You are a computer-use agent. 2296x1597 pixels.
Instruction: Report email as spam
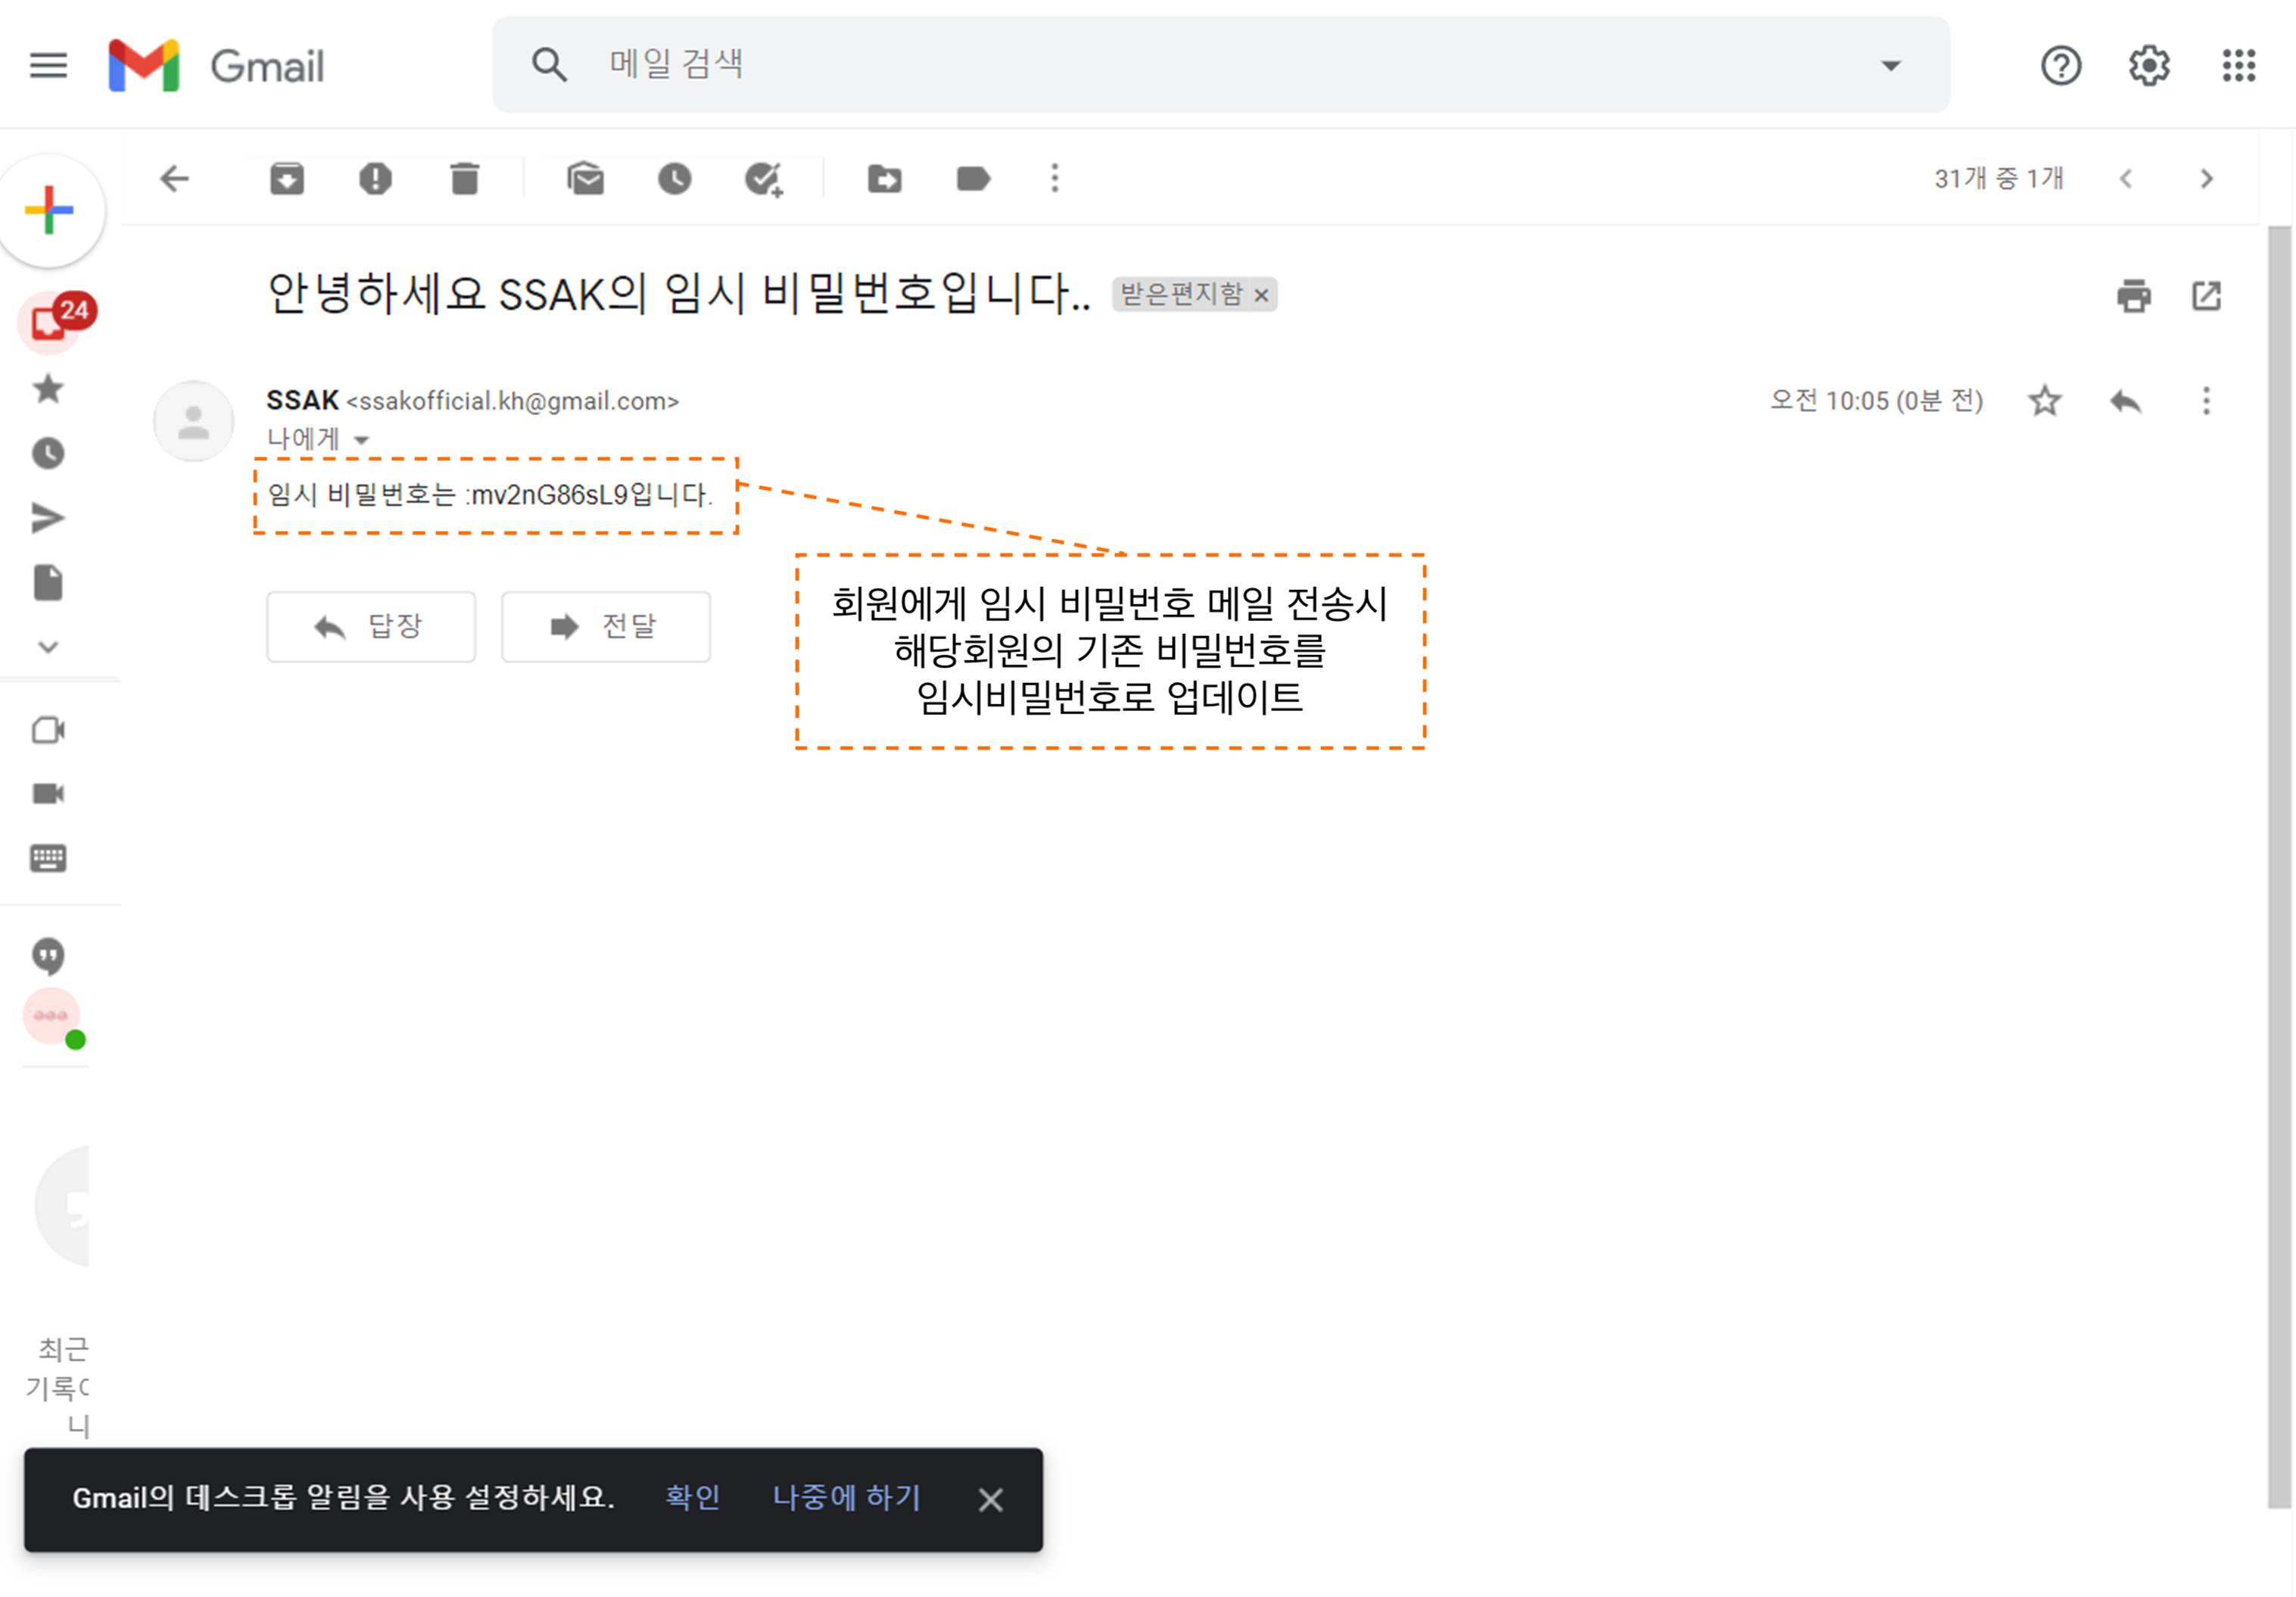[x=375, y=179]
